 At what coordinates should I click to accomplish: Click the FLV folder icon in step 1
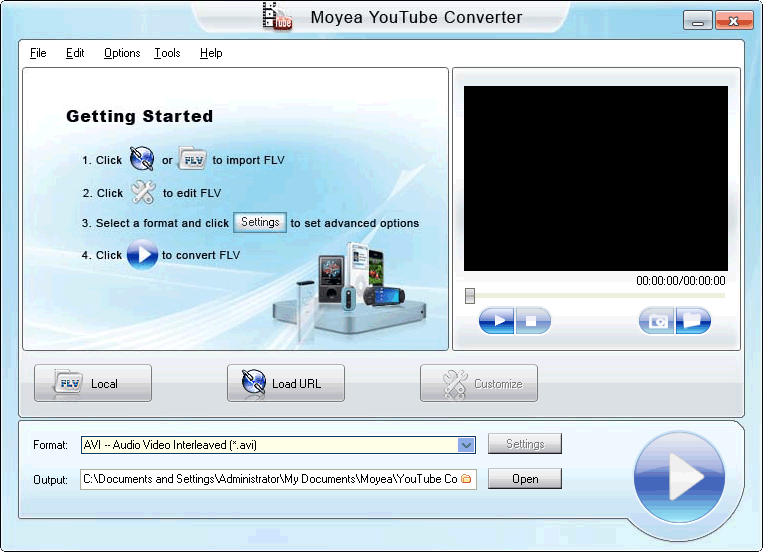point(192,159)
